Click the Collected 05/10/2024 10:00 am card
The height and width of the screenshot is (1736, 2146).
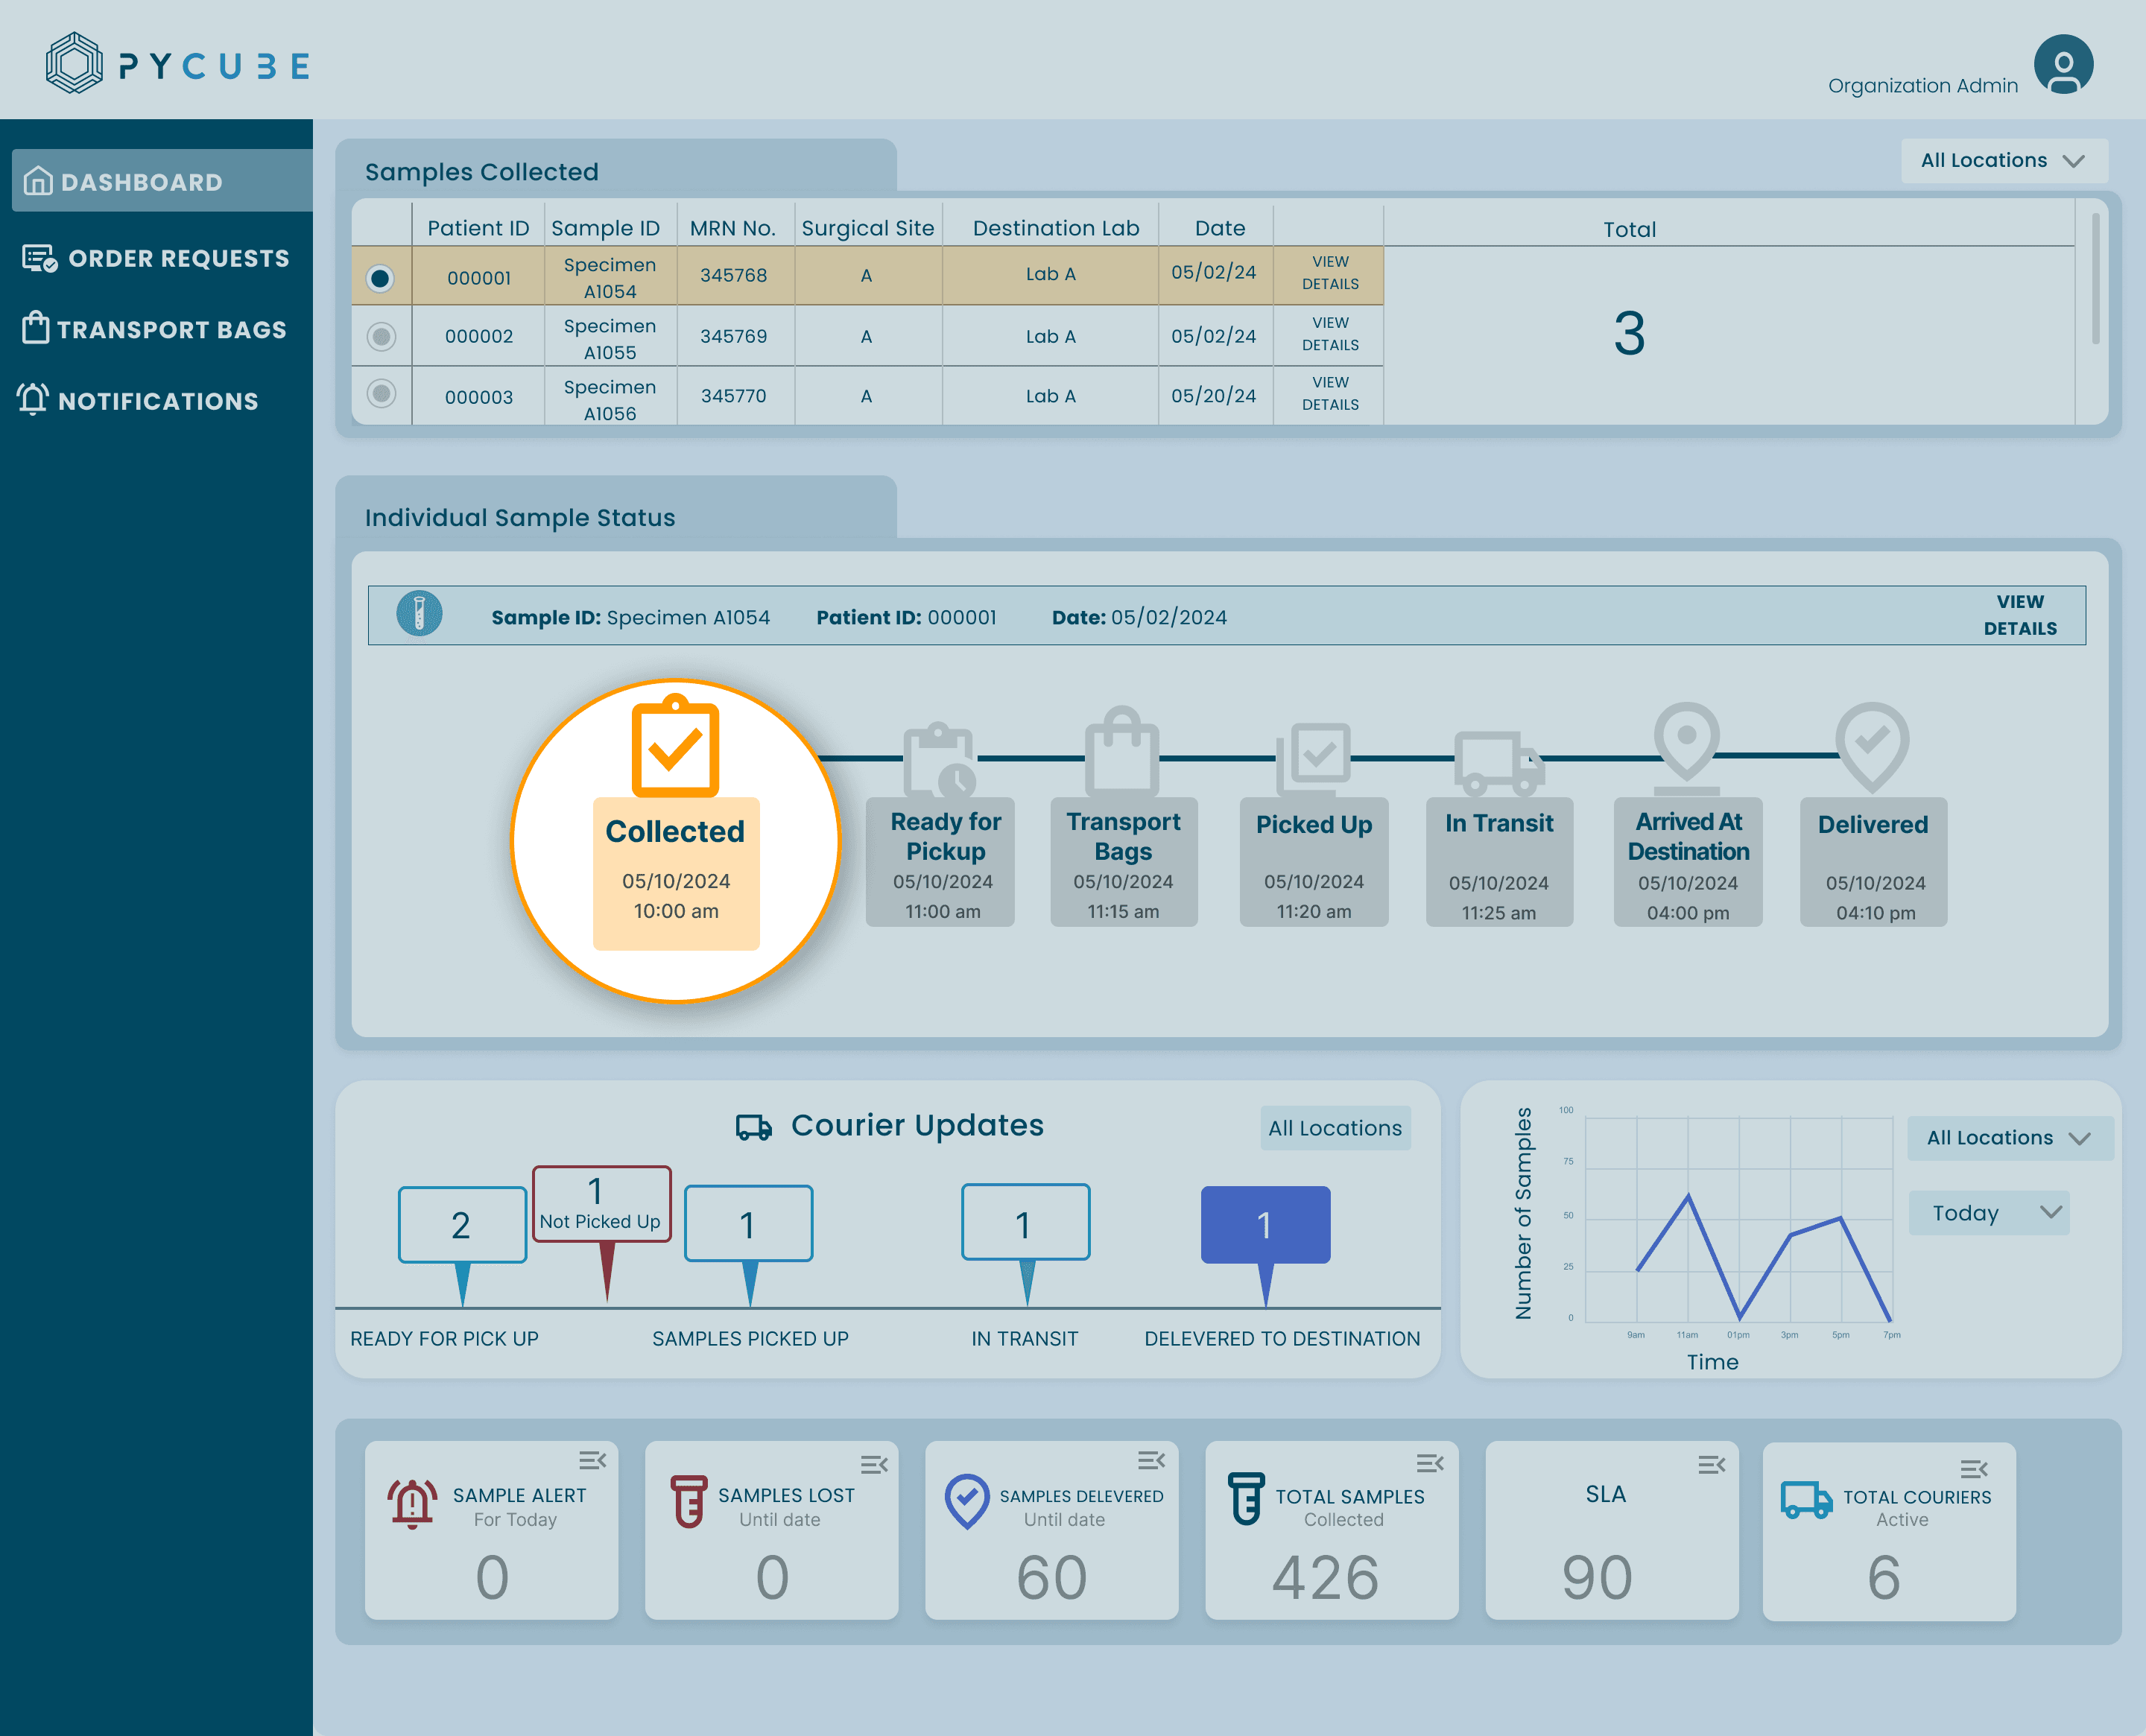(x=676, y=873)
